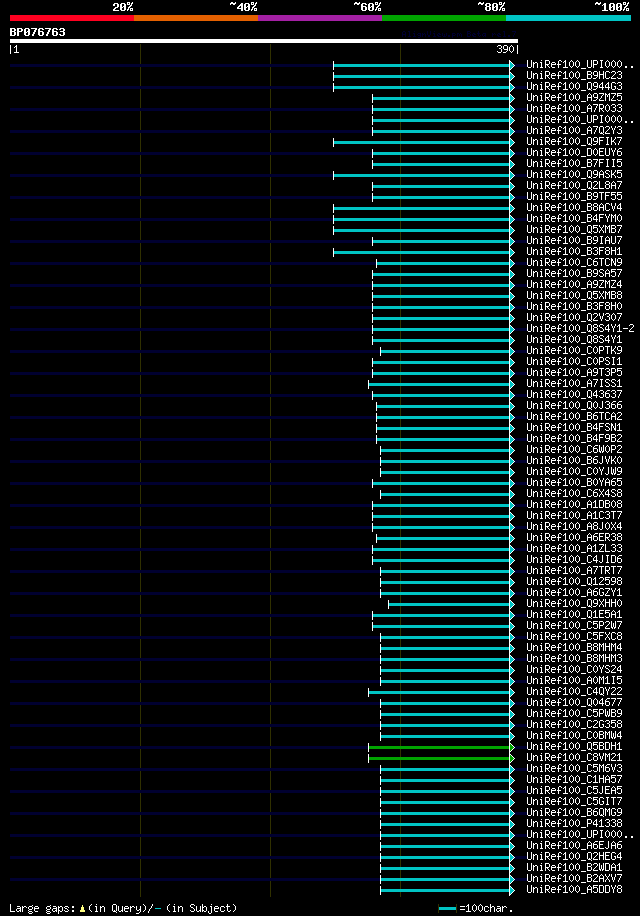Select the UniRef100_C6W0P2 label
The height and width of the screenshot is (916, 640).
(x=574, y=450)
